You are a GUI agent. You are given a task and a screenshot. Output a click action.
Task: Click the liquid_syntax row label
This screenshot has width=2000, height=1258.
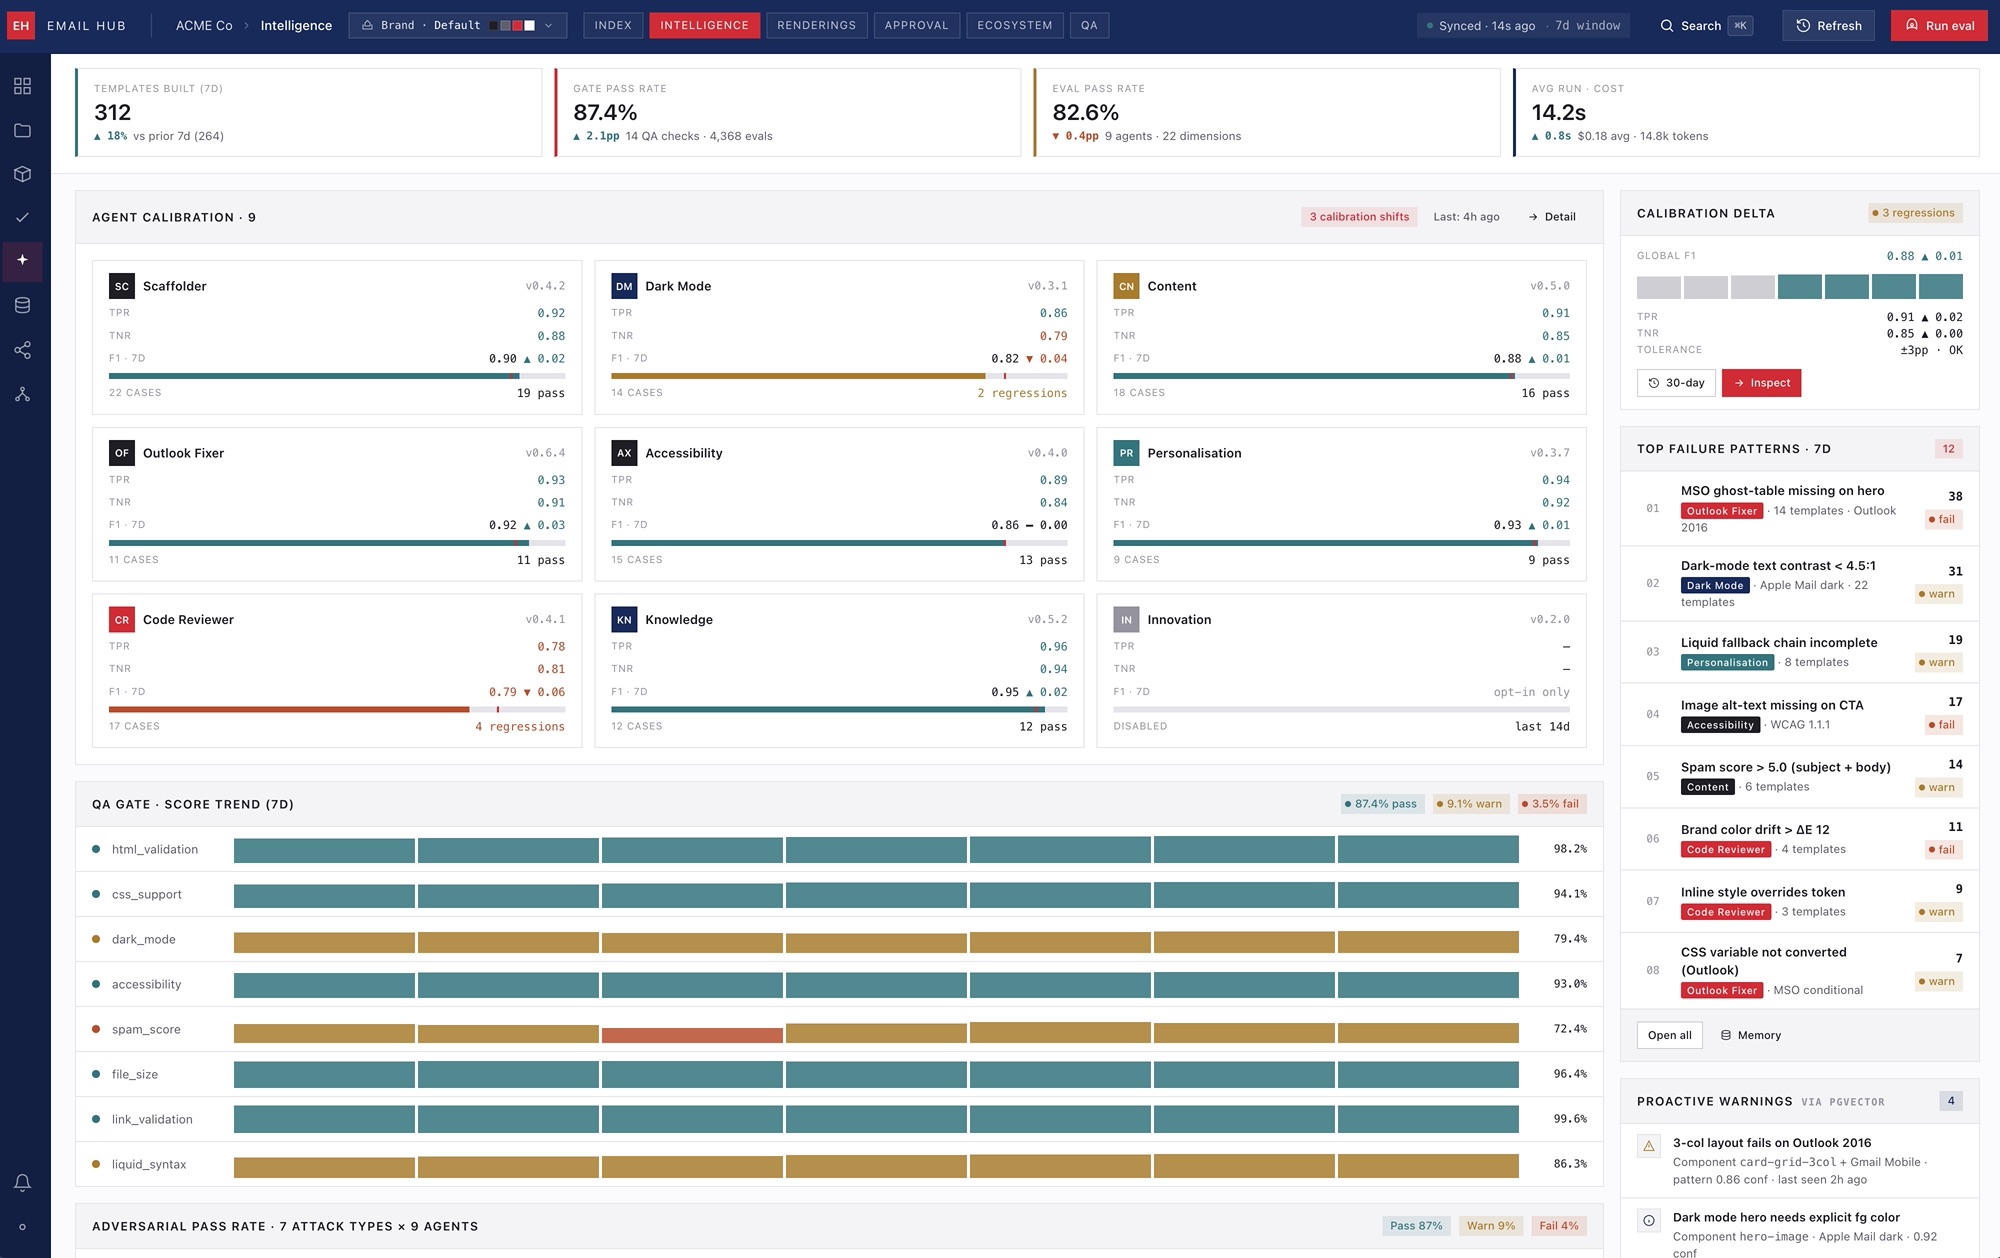(x=149, y=1164)
